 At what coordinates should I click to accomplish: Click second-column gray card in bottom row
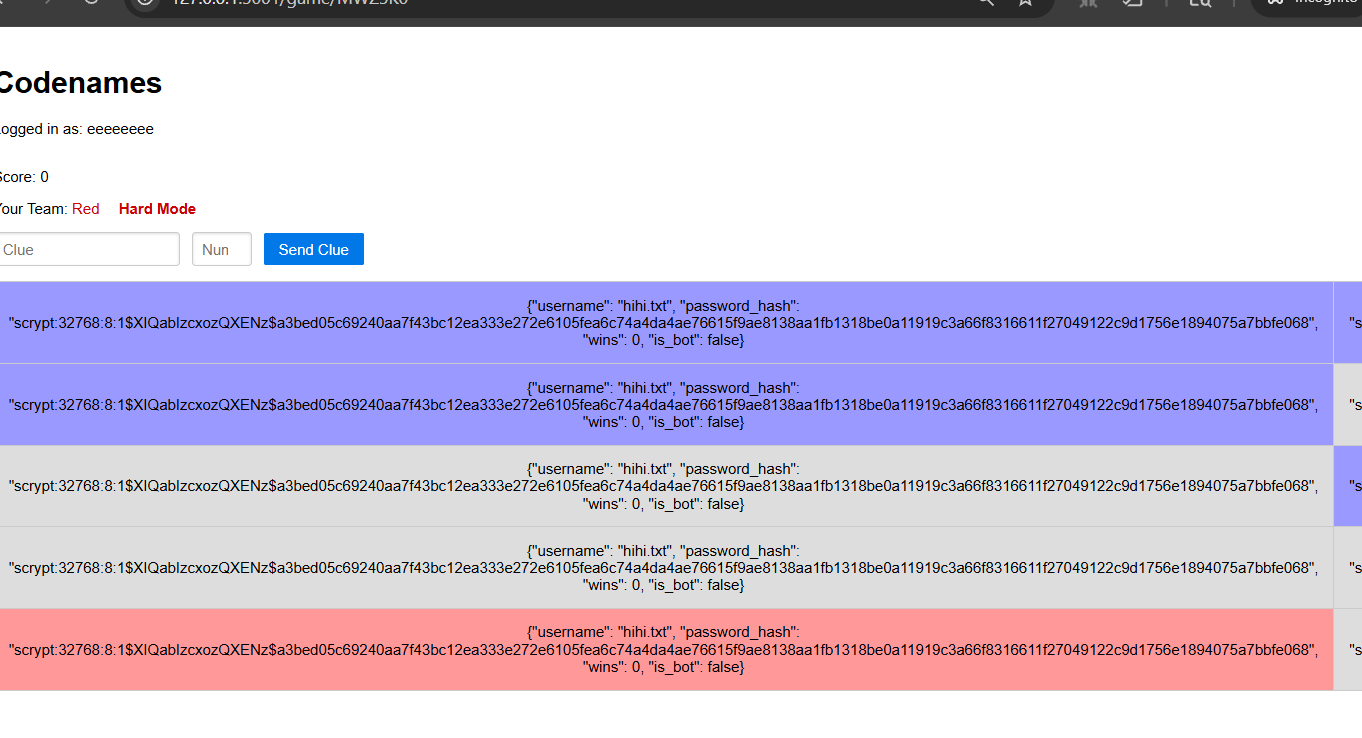coord(1348,649)
